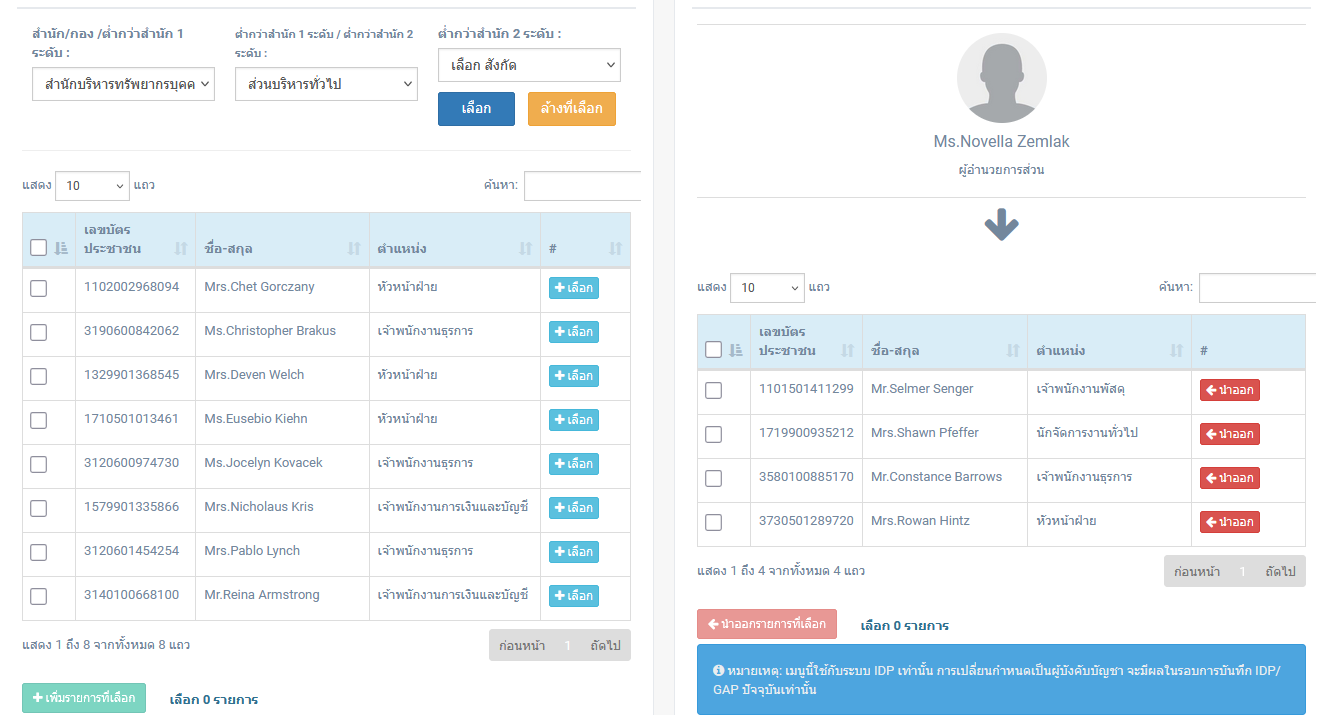Viewport: 1322px width, 715px height.
Task: Sort right table by ชื่อ-สกุล column icon
Action: 1013,350
